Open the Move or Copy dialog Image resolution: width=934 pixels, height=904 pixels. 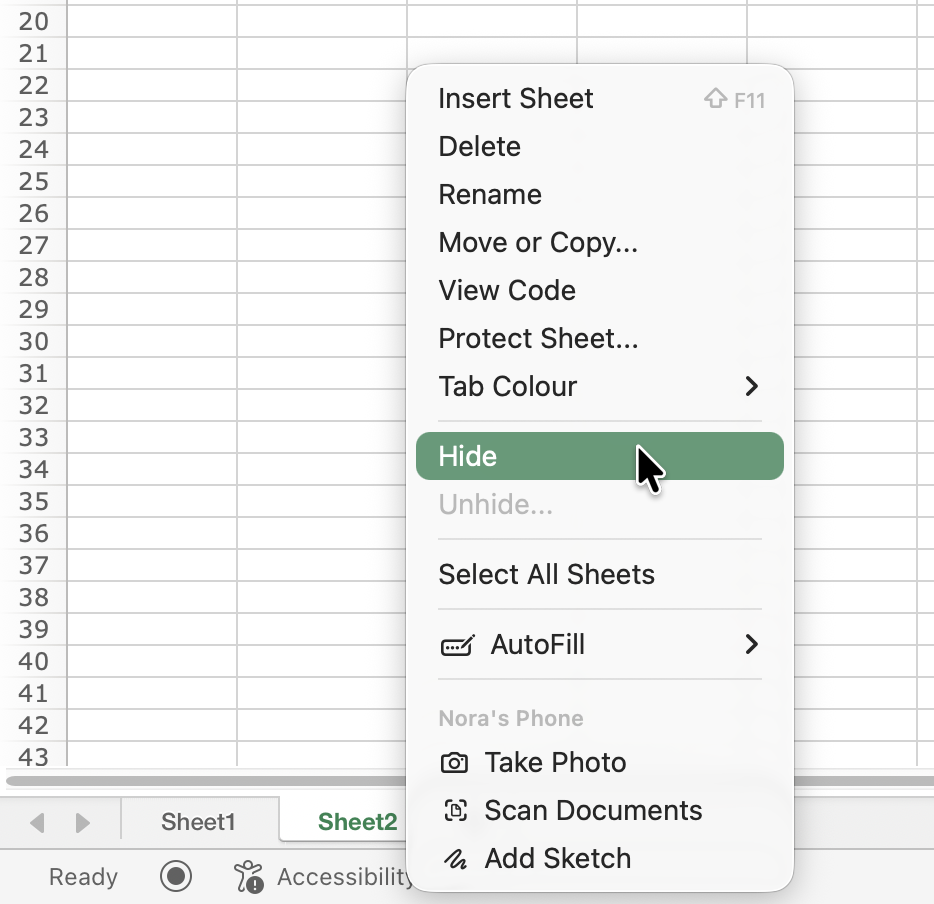click(x=538, y=242)
